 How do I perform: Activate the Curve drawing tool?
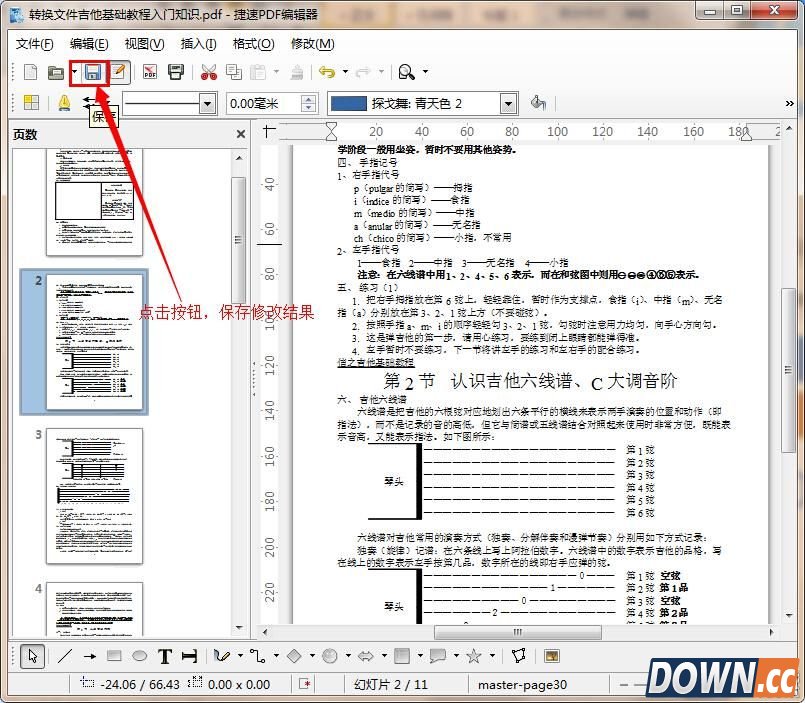tap(220, 656)
